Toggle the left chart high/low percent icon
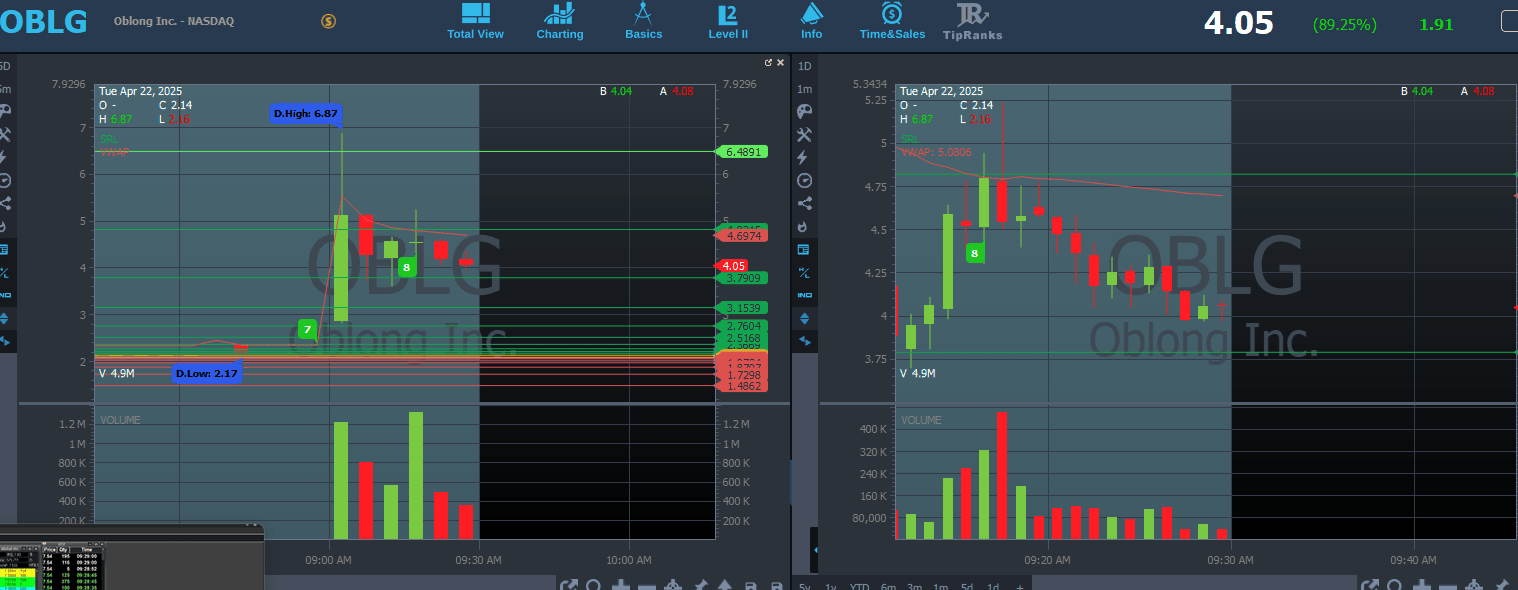Image resolution: width=1518 pixels, height=590 pixels. [4, 272]
